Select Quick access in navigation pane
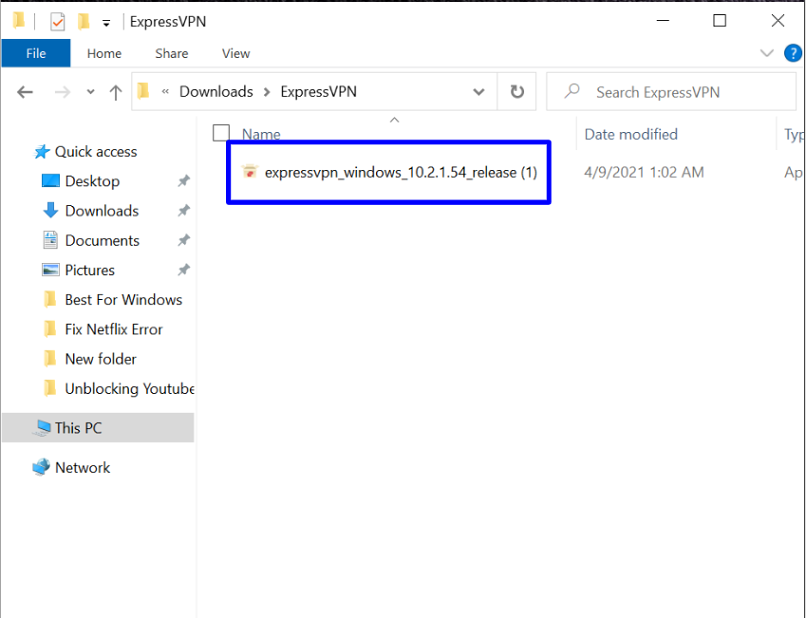Screen dimensions: 806x618 96,152
